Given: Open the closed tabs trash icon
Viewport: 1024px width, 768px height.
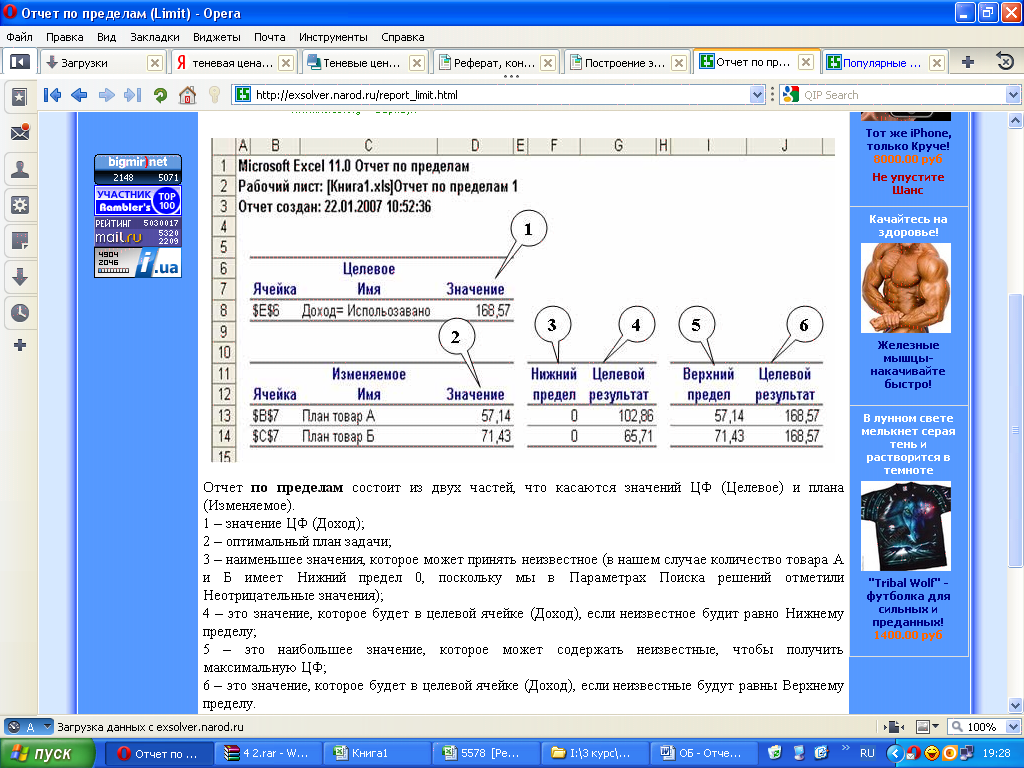Looking at the screenshot, I should (x=1005, y=62).
